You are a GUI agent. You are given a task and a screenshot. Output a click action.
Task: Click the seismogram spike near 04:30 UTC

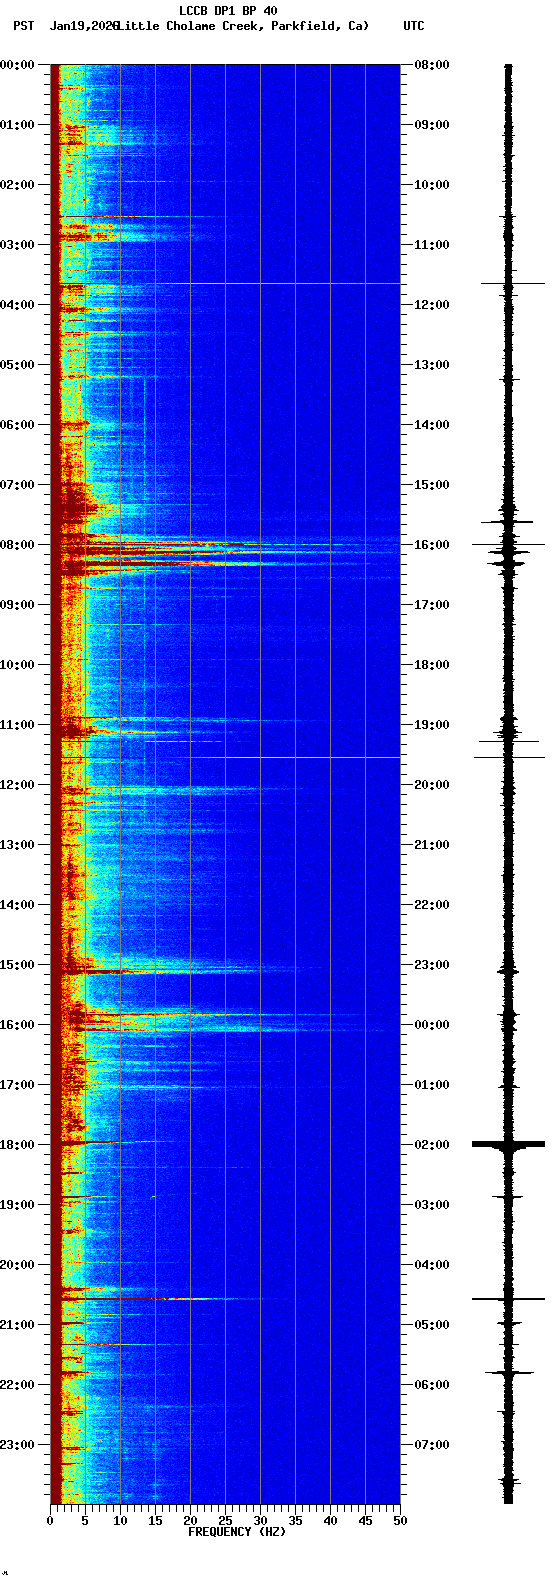point(508,1299)
